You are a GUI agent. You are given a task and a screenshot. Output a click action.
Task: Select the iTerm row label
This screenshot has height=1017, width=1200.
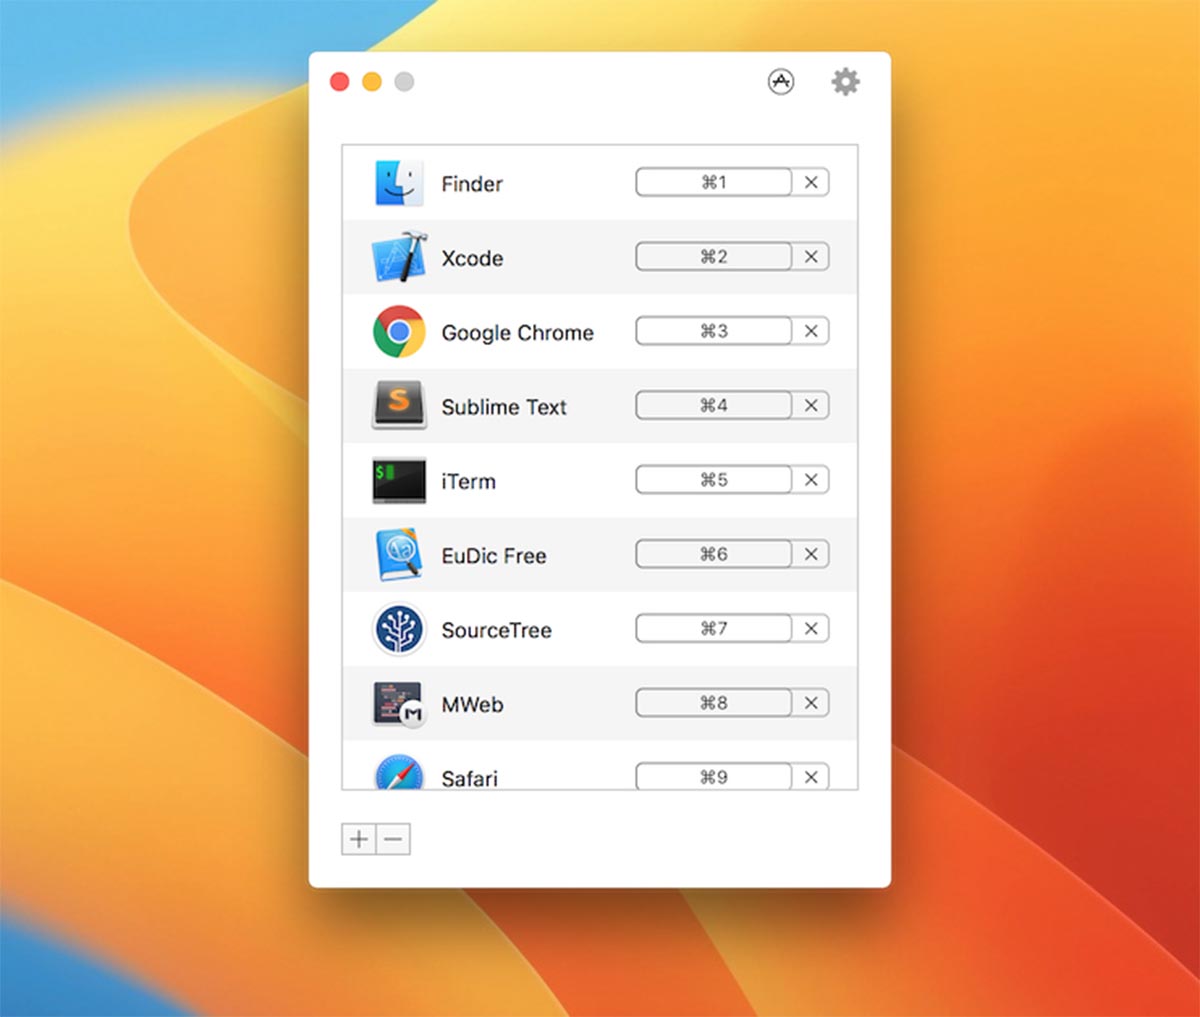[469, 481]
